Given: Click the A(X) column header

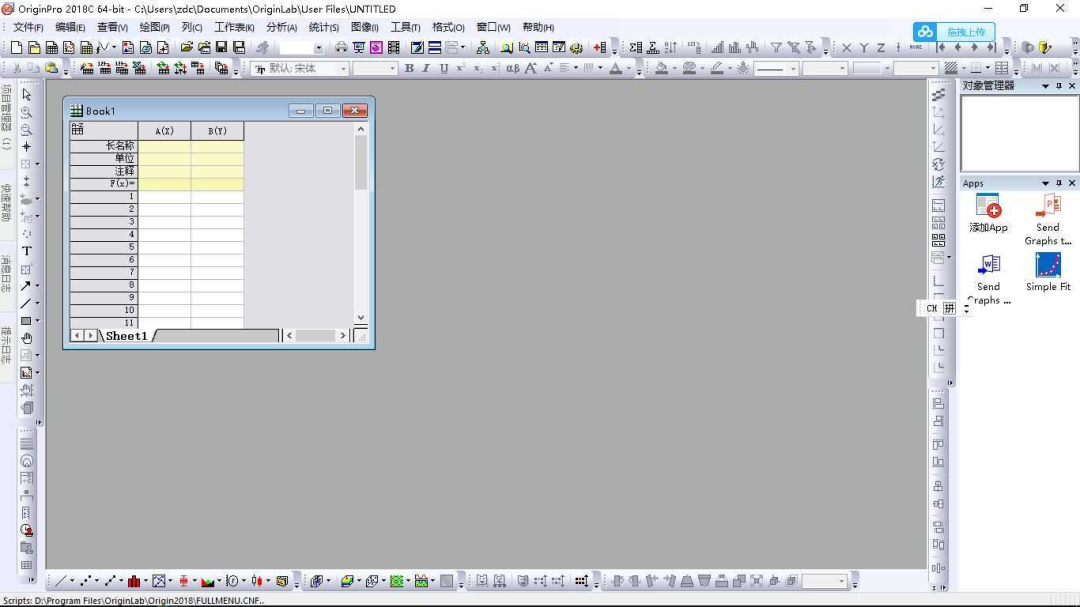Looking at the screenshot, I should point(164,131).
